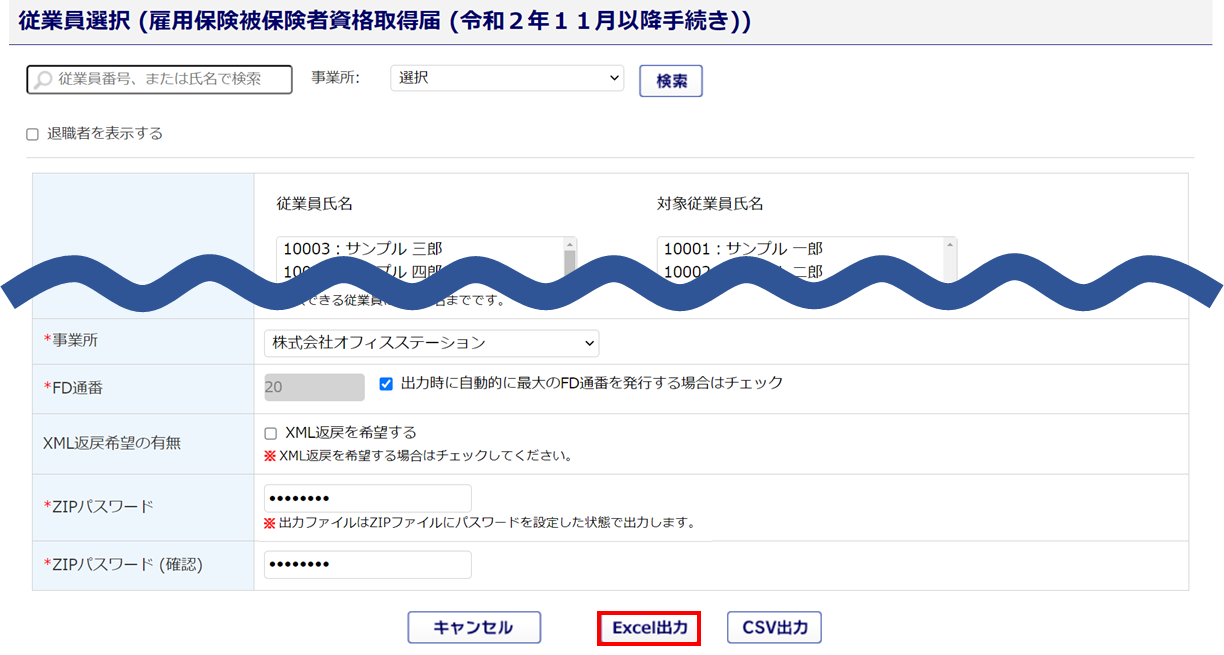
Task: Click chevron arrow on 事業所 選択 dropdown
Action: (x=614, y=78)
